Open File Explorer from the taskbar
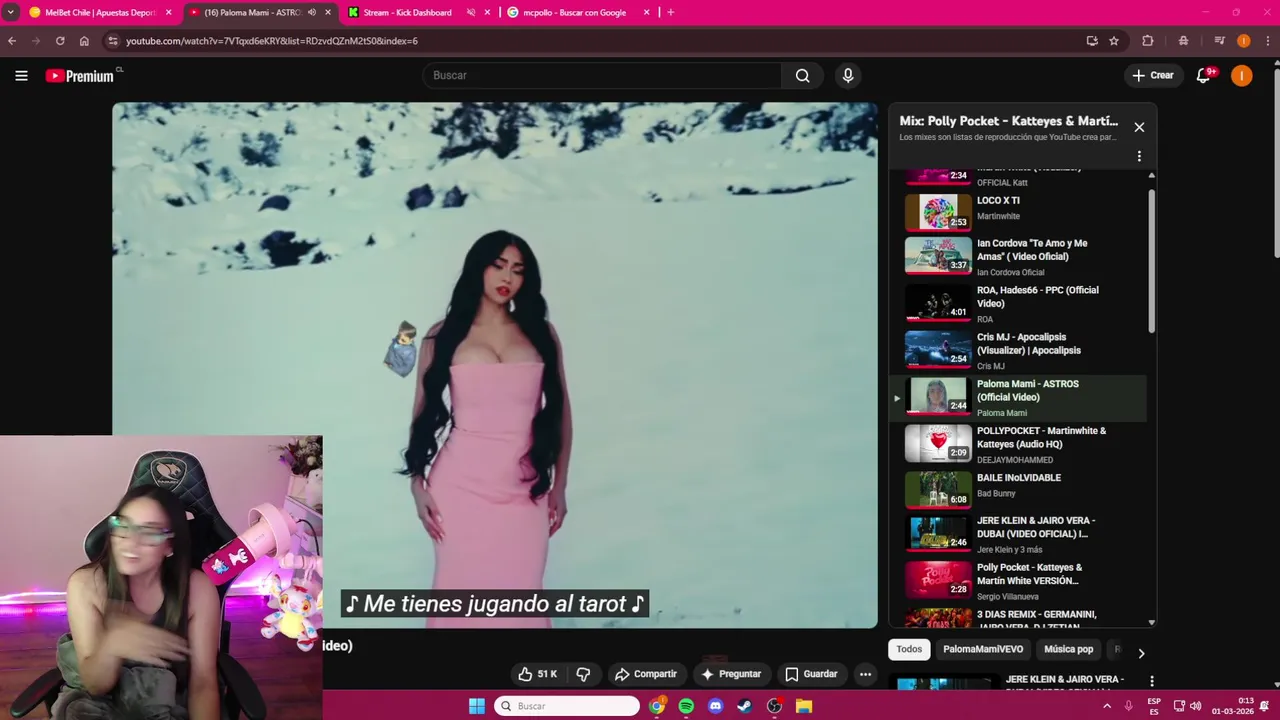This screenshot has height=720, width=1280. tap(804, 706)
